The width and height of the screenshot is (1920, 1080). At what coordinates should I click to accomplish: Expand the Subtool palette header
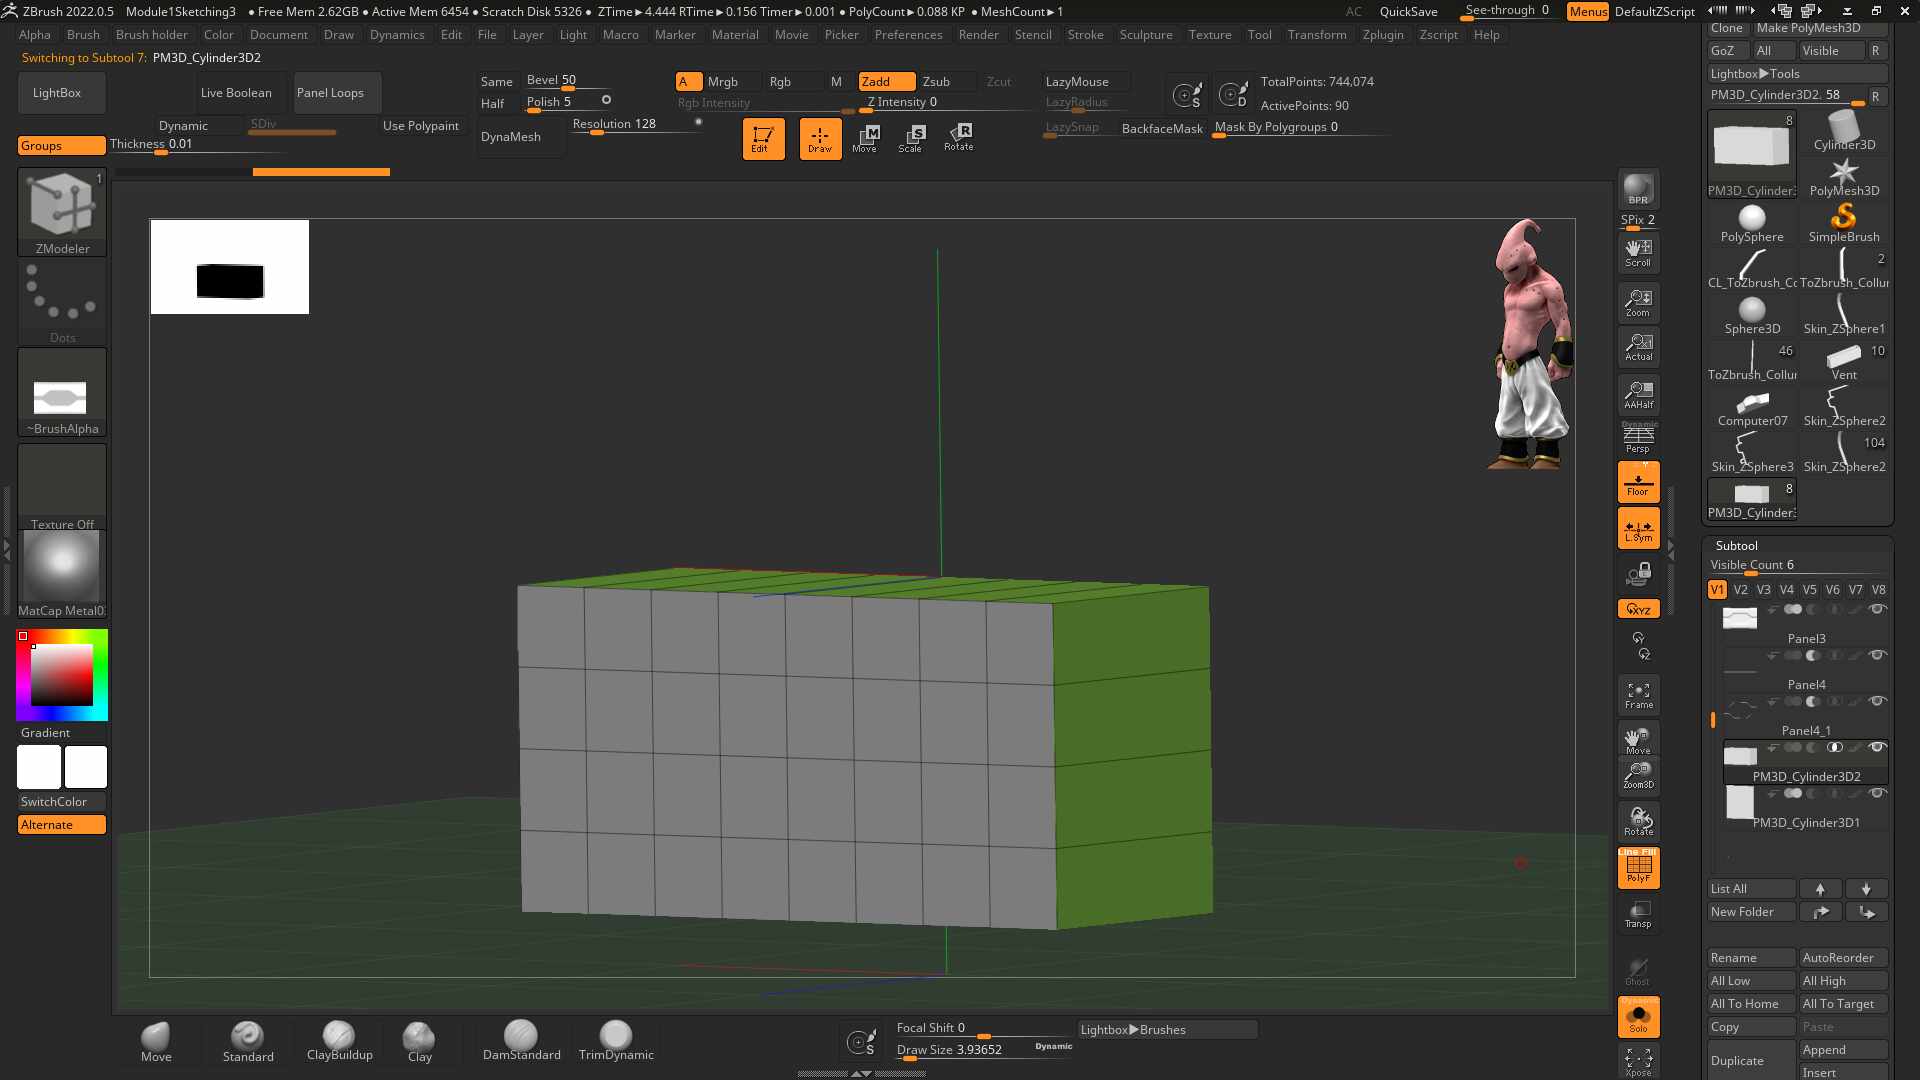(1736, 545)
